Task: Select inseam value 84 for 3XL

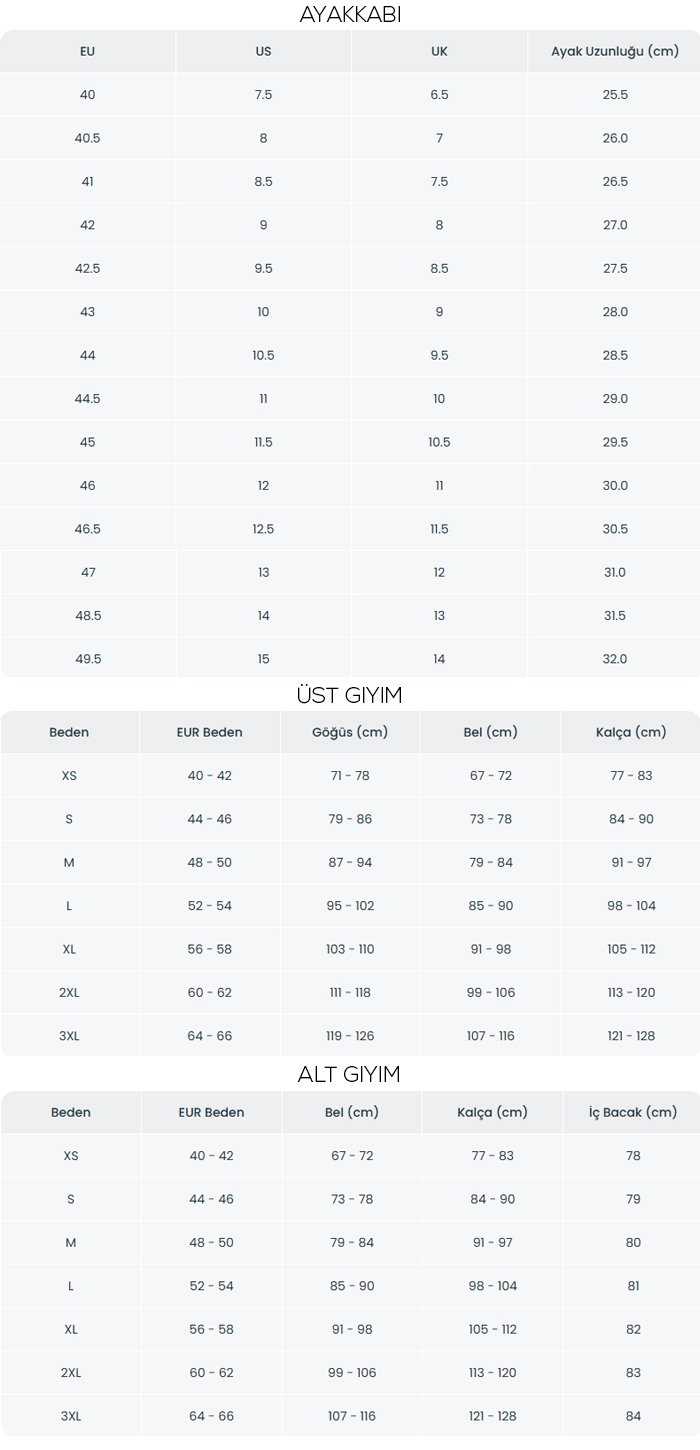Action: (633, 1416)
